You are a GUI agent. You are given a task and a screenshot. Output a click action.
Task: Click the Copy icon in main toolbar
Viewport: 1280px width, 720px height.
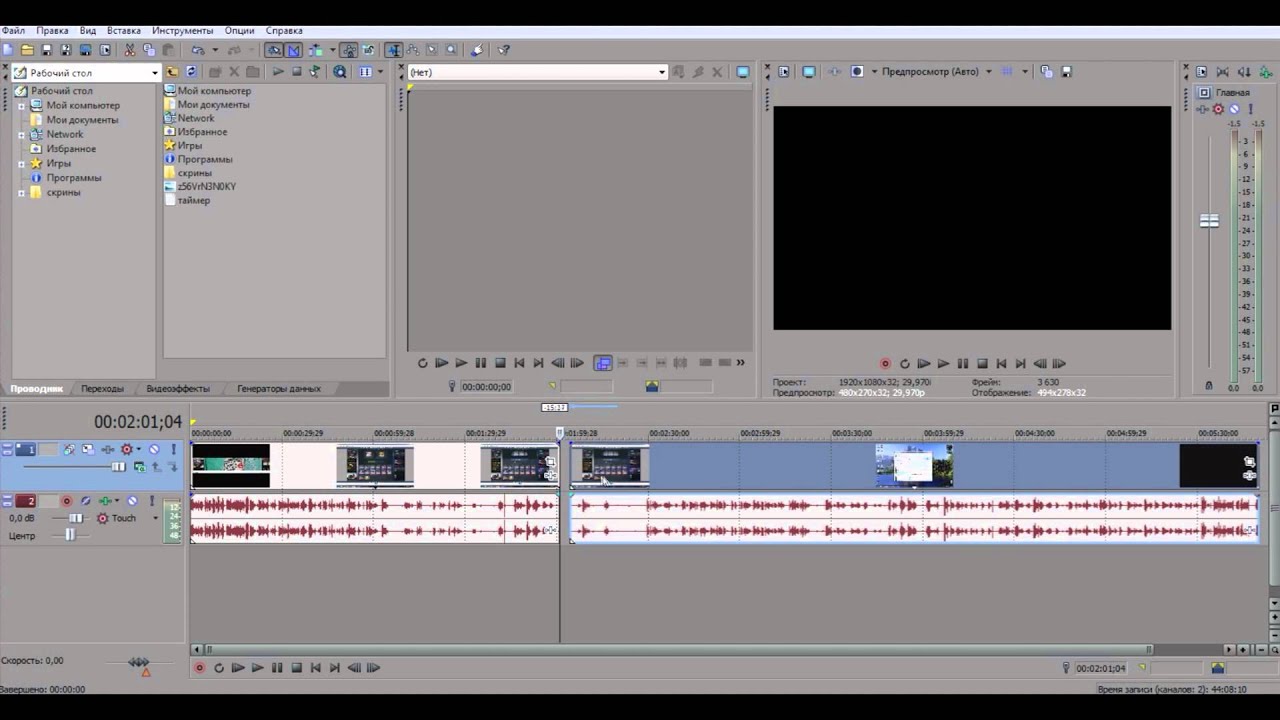click(x=150, y=50)
